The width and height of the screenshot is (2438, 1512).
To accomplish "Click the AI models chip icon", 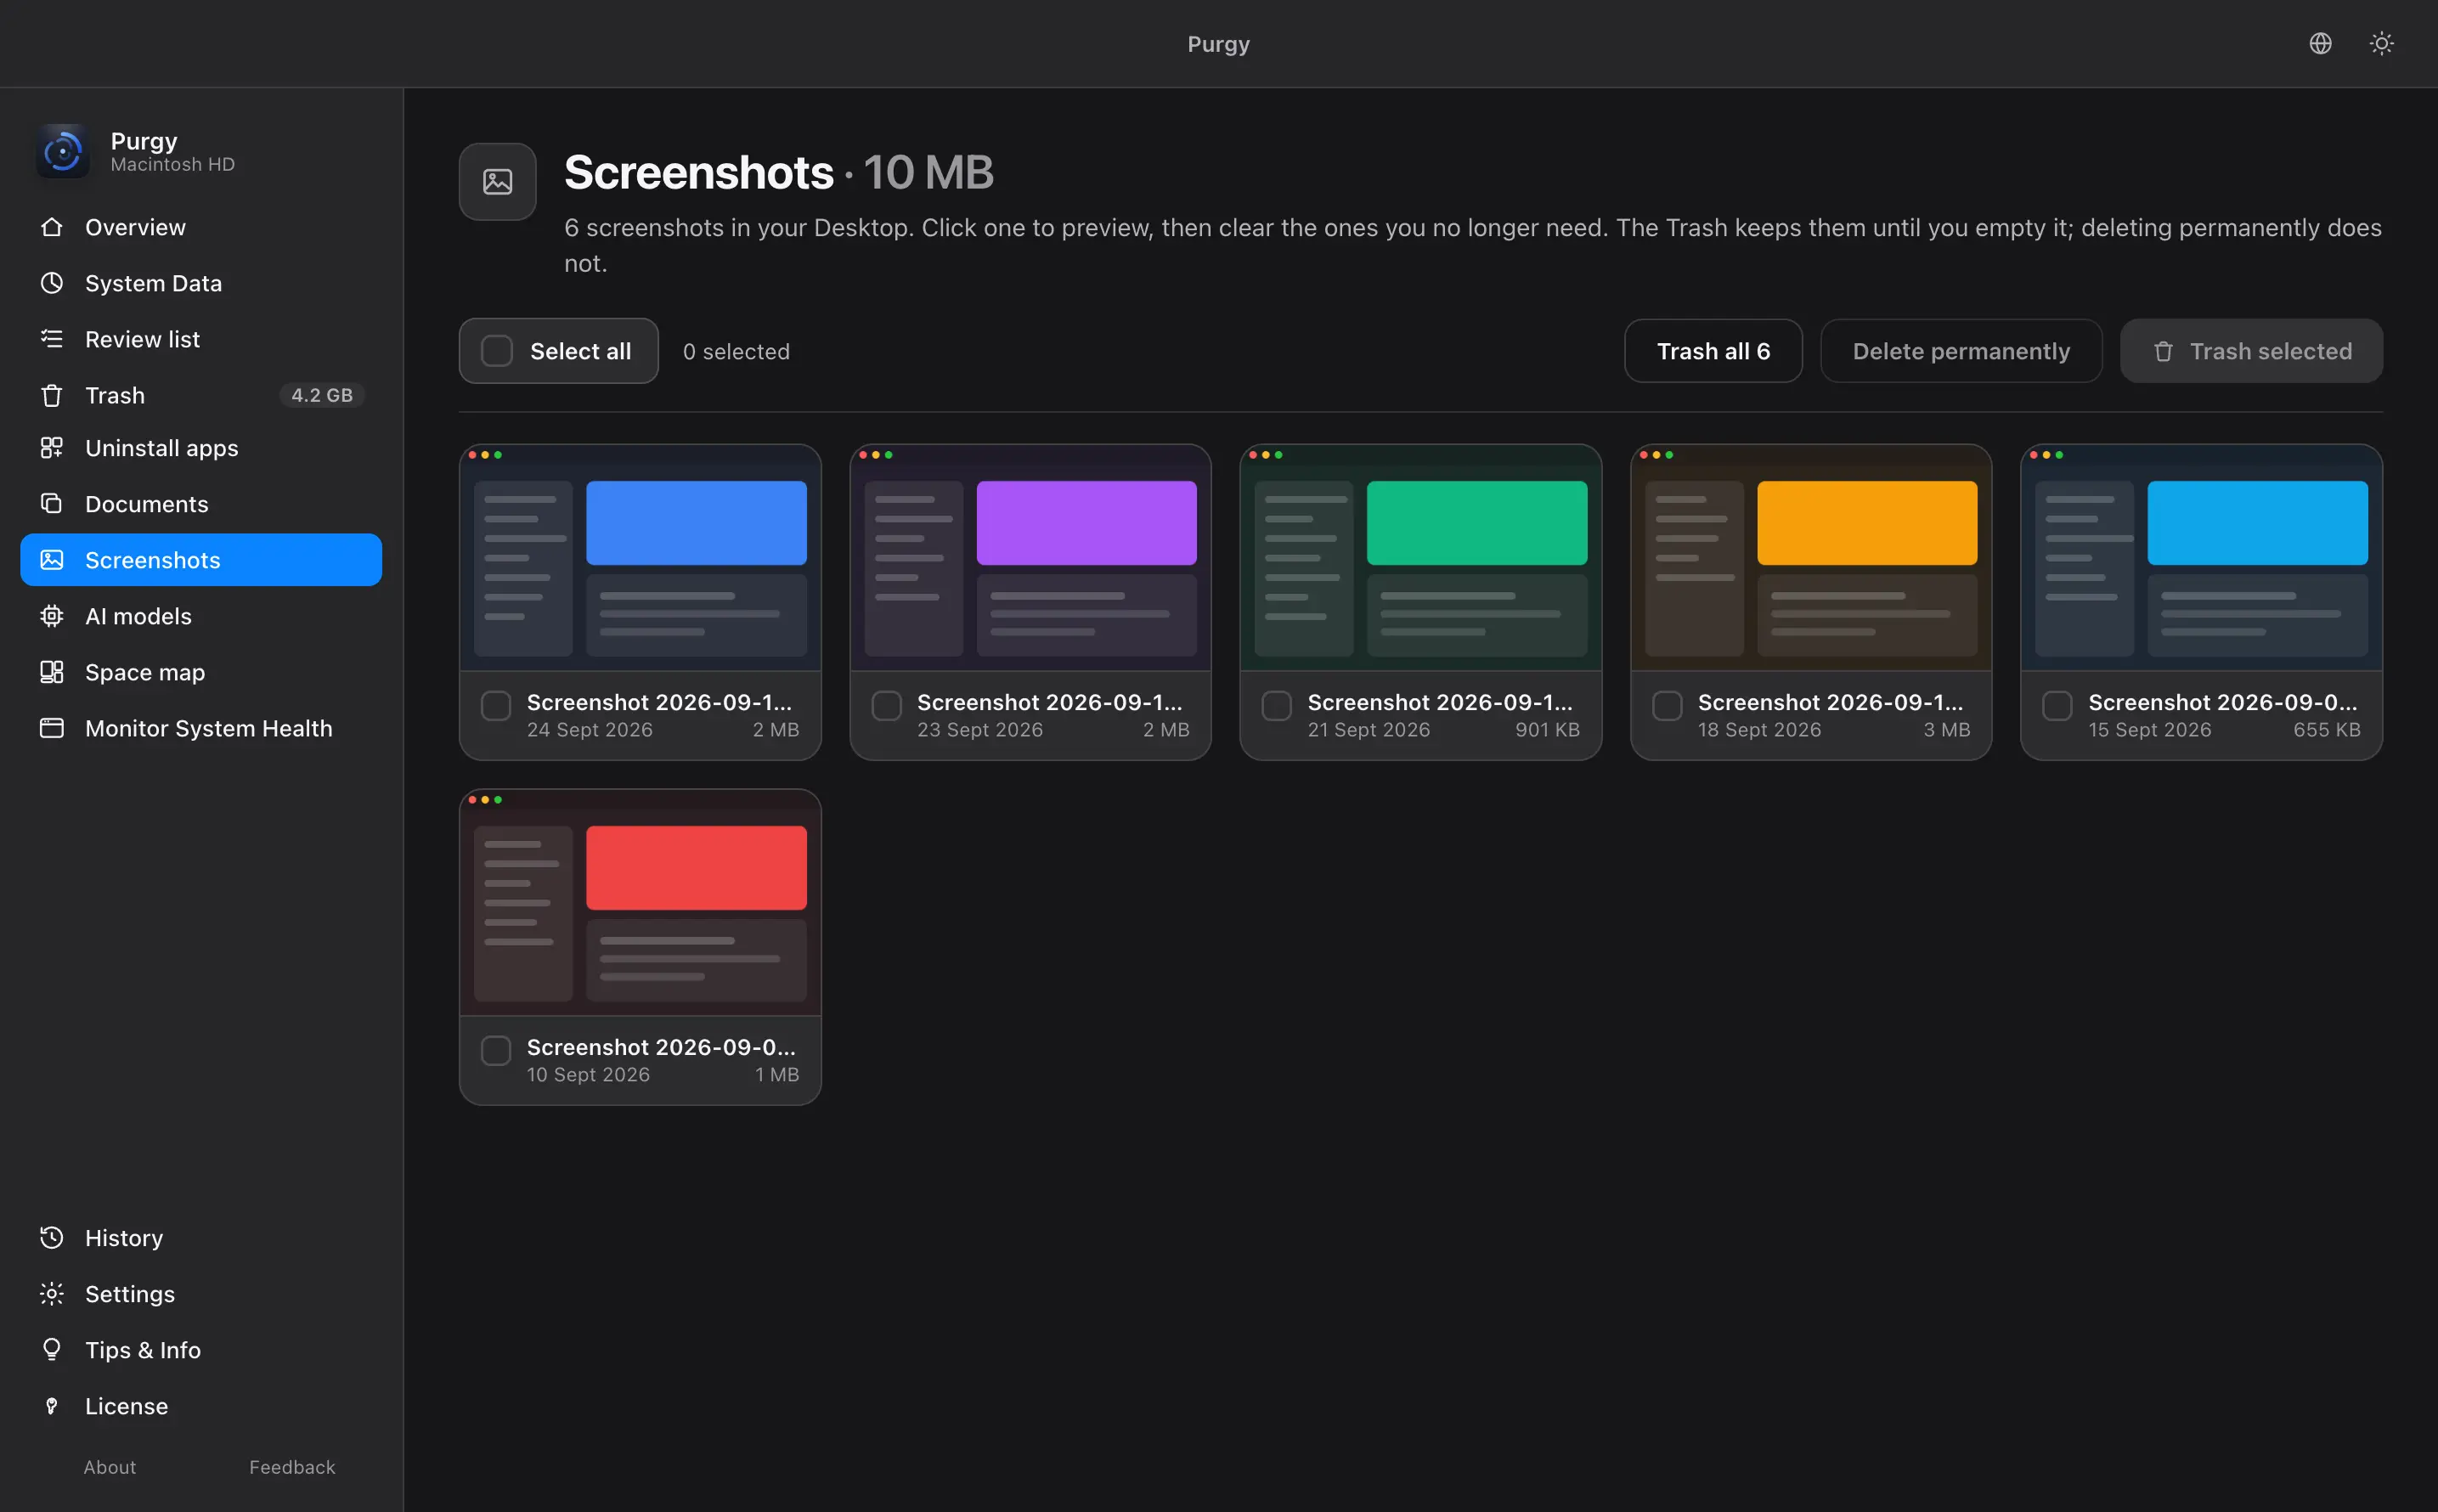I will [x=52, y=616].
